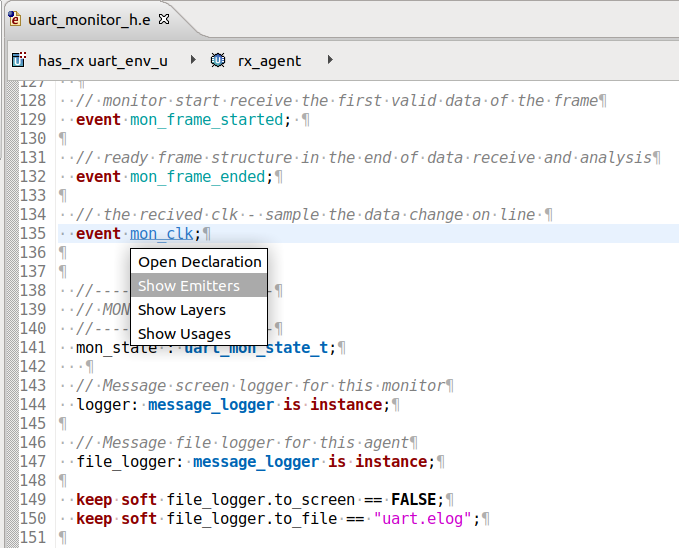Click the event keyword on line 132
This screenshot has height=548, width=679.
(98, 177)
